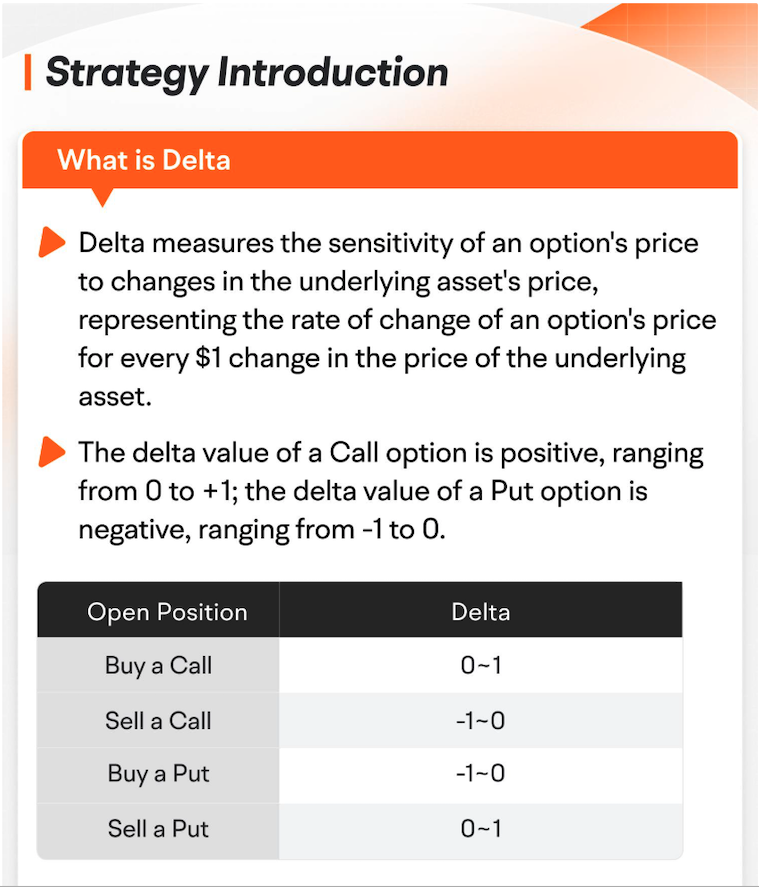The width and height of the screenshot is (759, 887).
Task: Click the "Strategy Introduction" heading
Action: pos(247,72)
